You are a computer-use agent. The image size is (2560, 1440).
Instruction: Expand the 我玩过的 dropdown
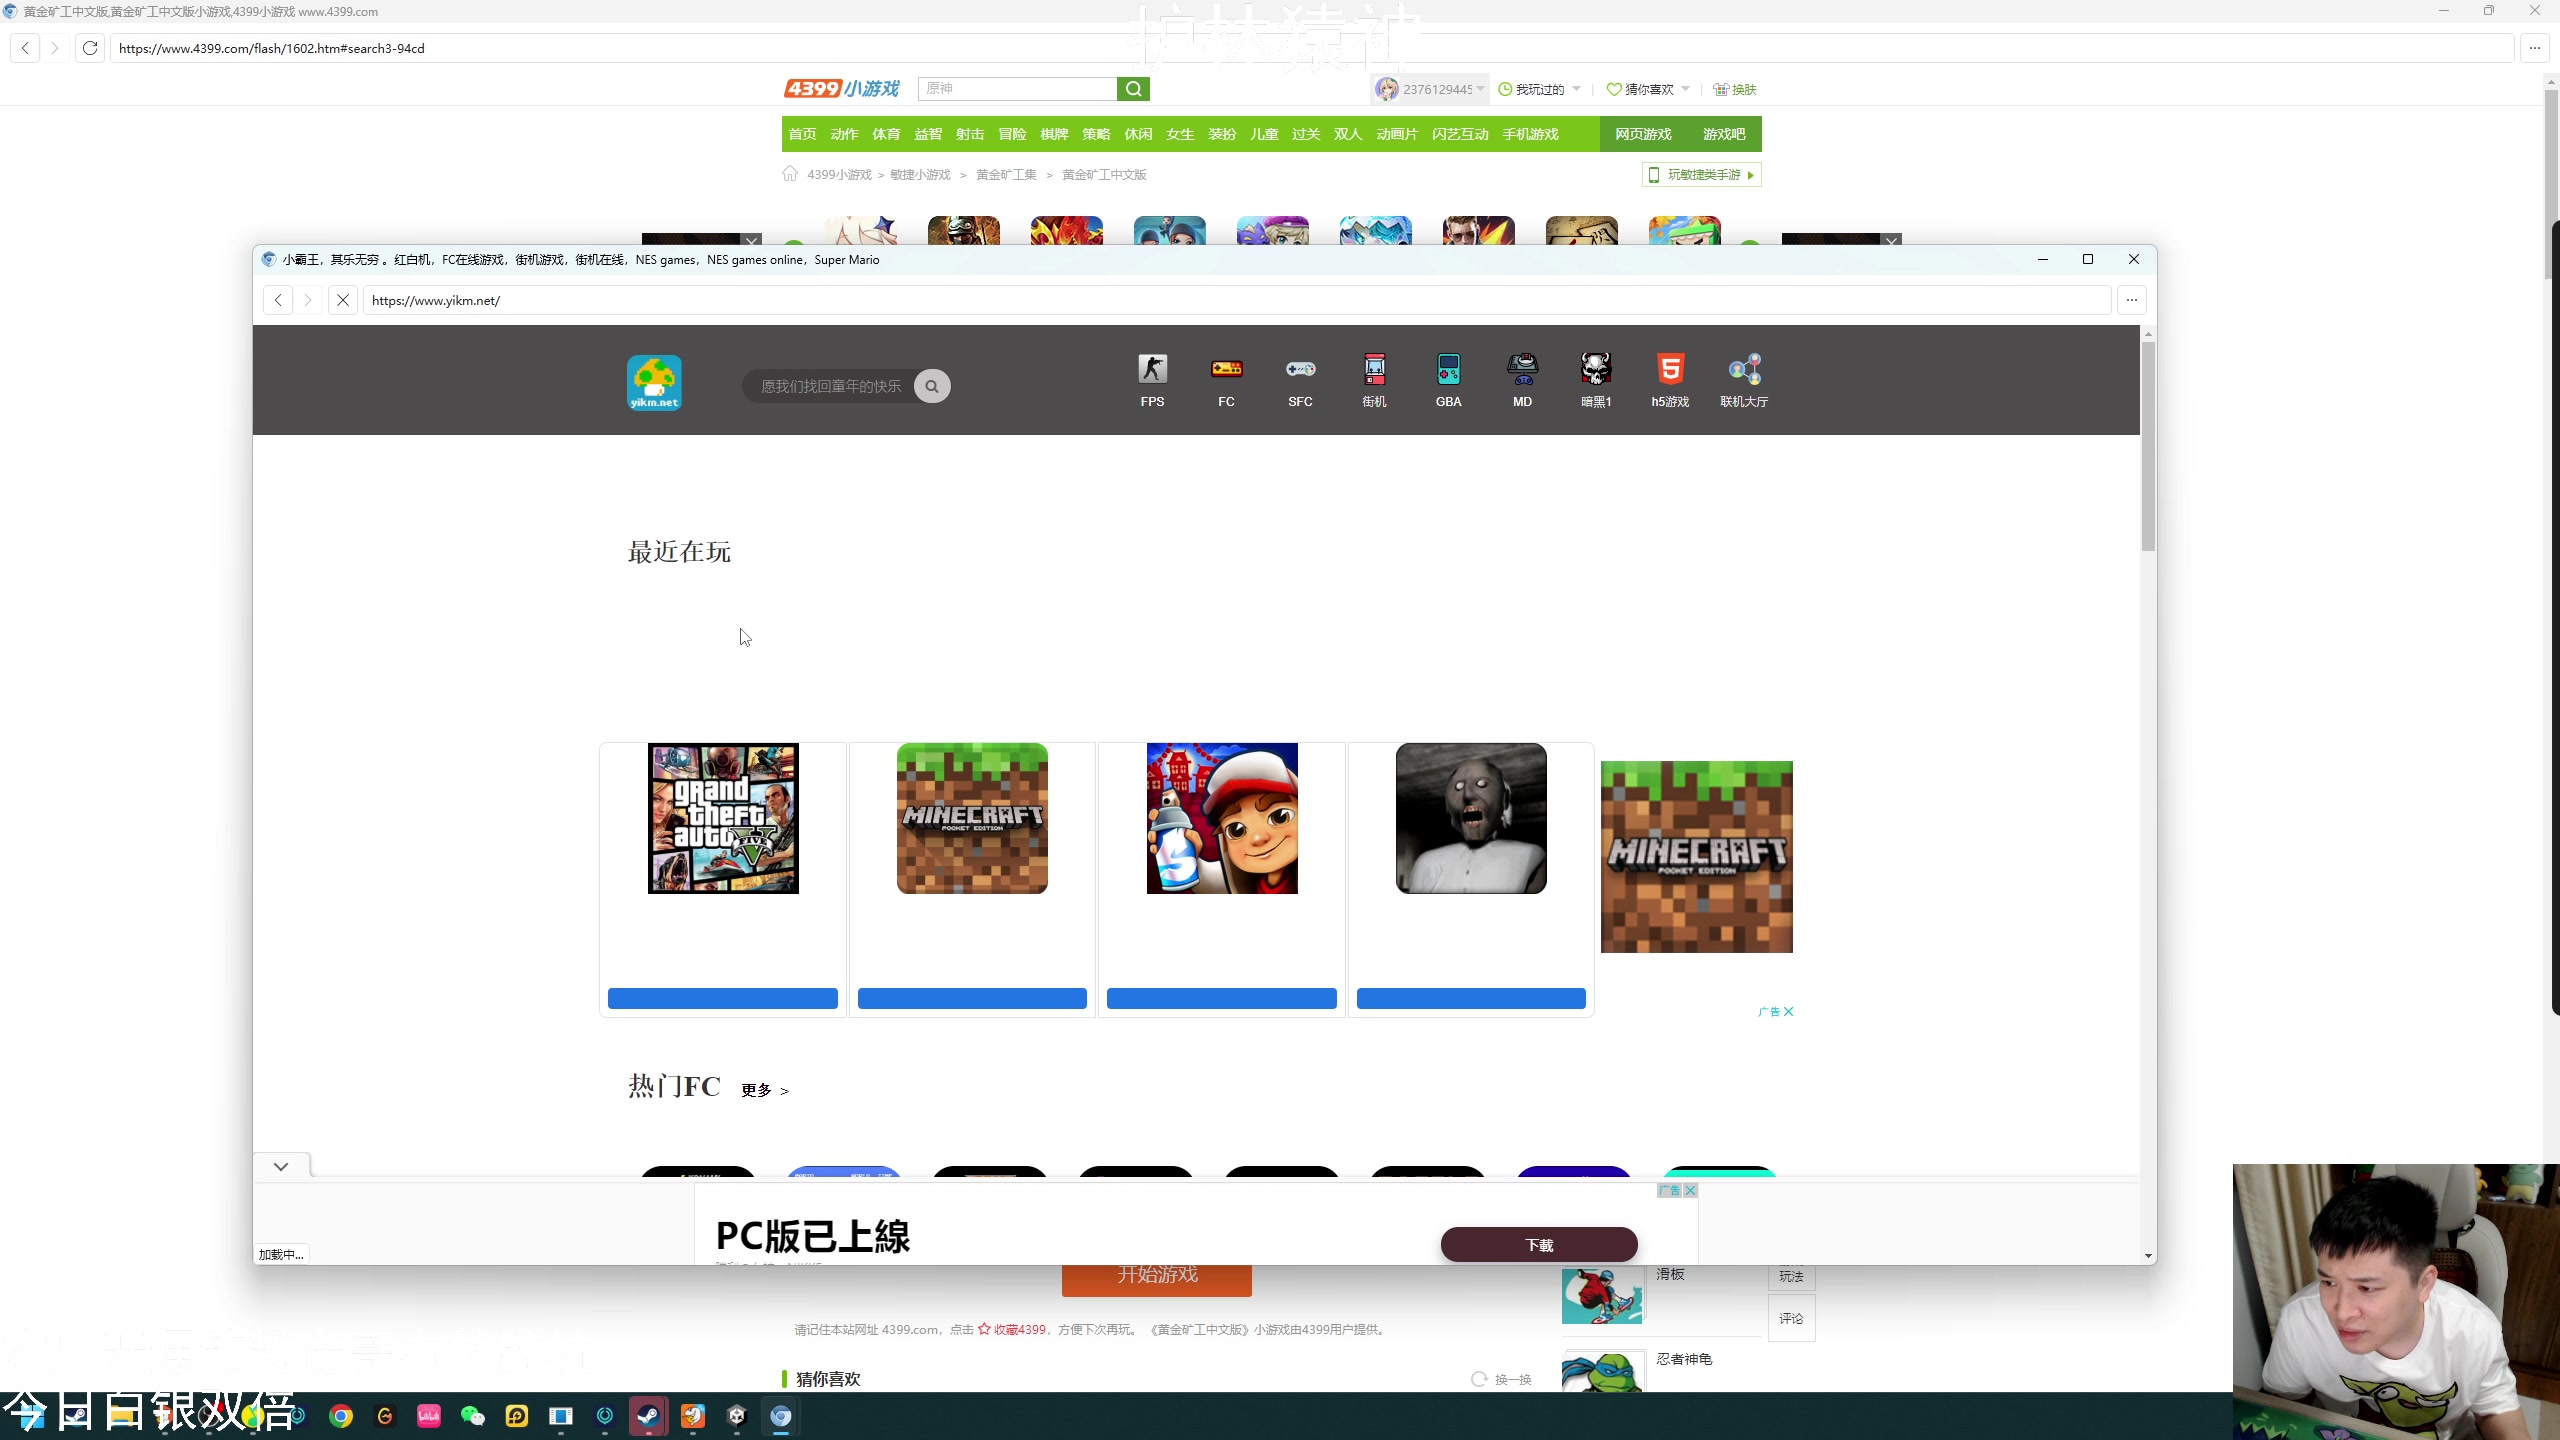click(x=1577, y=89)
